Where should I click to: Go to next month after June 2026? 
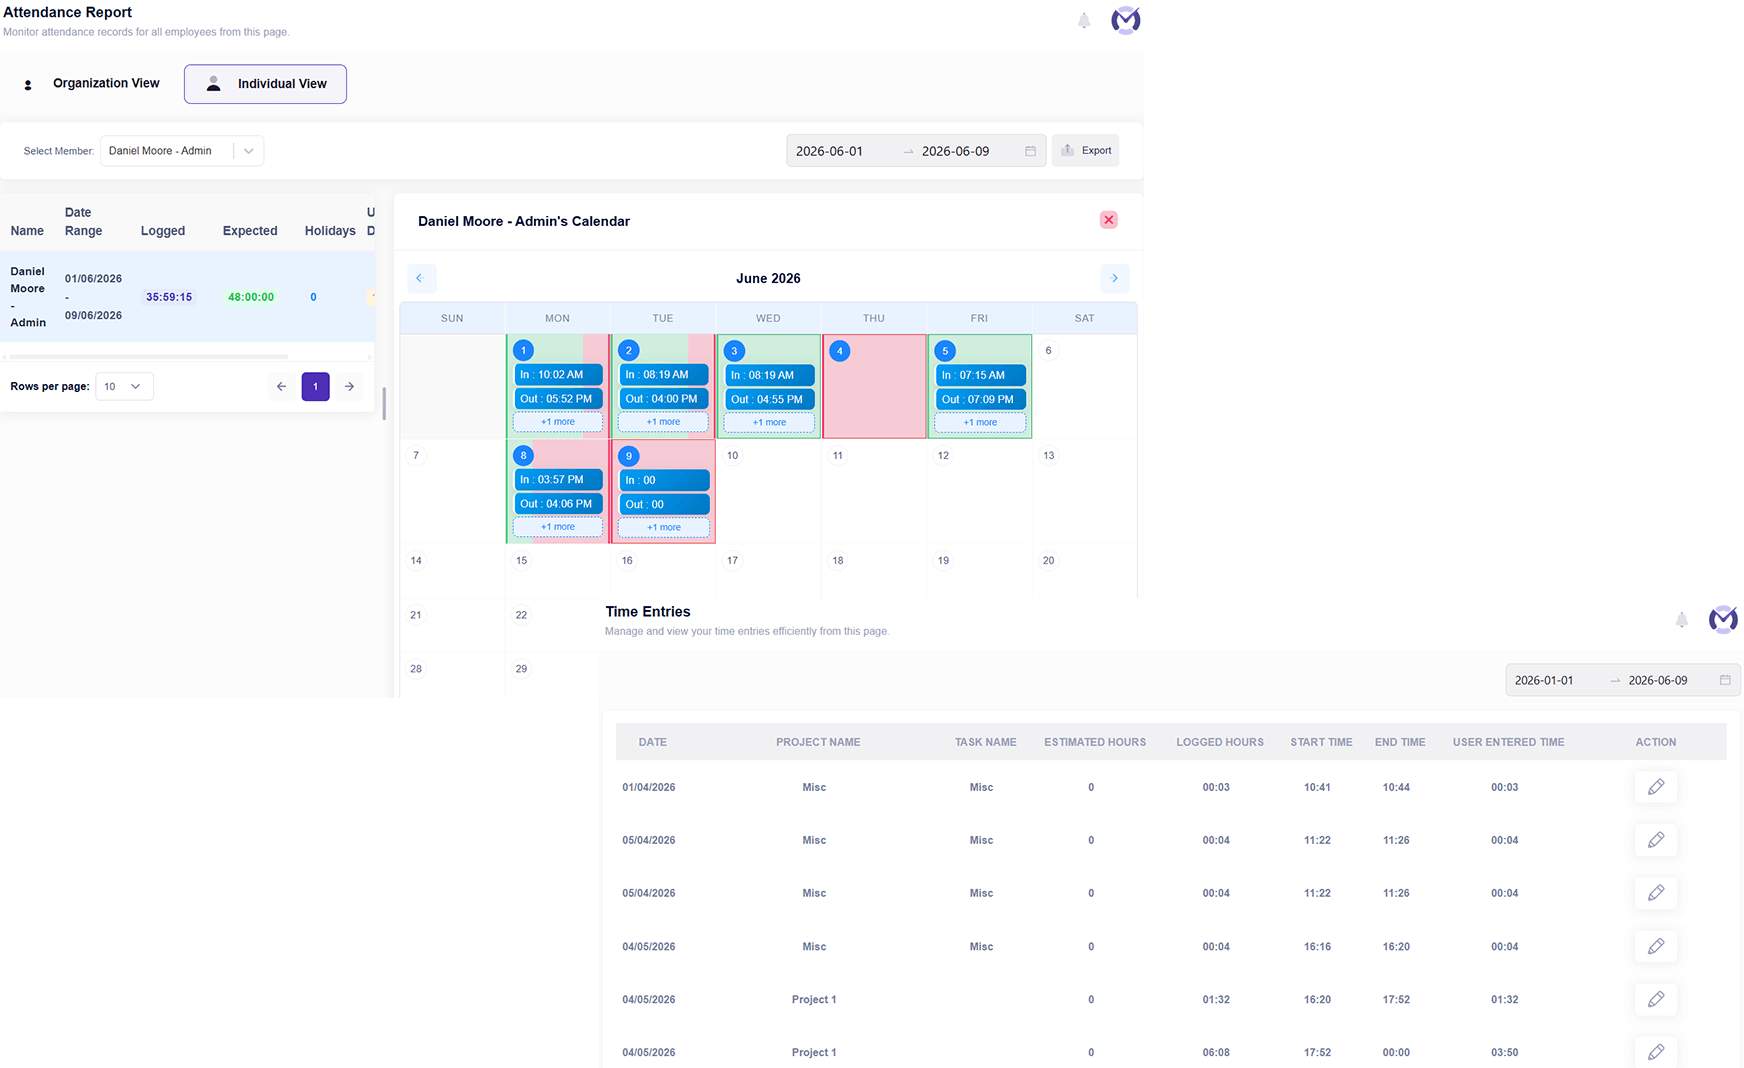[x=1114, y=278]
